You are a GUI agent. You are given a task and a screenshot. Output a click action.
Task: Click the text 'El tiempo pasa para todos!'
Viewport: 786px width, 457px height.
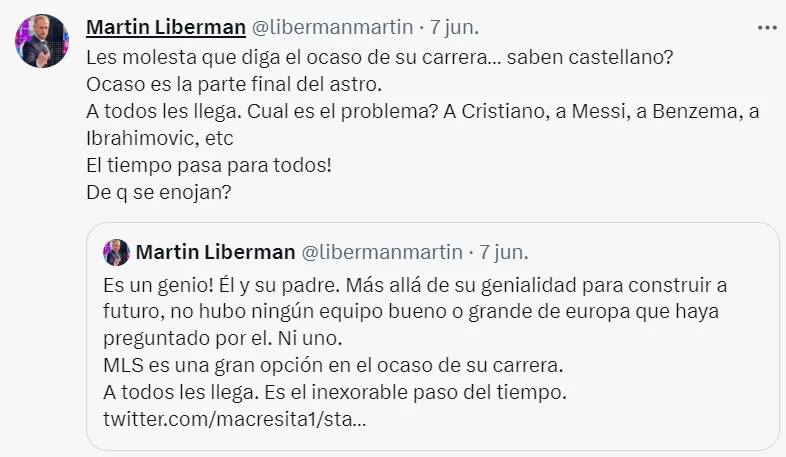point(209,164)
